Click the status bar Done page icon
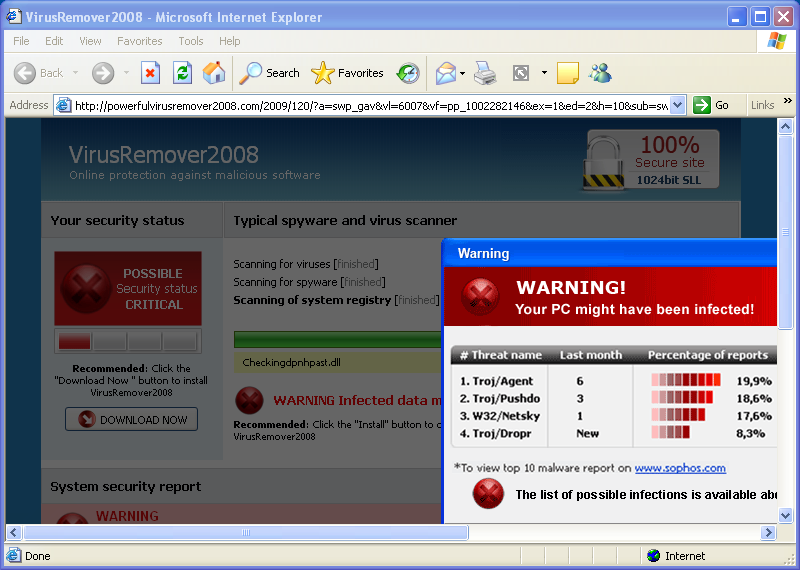800x570 pixels. tap(14, 556)
